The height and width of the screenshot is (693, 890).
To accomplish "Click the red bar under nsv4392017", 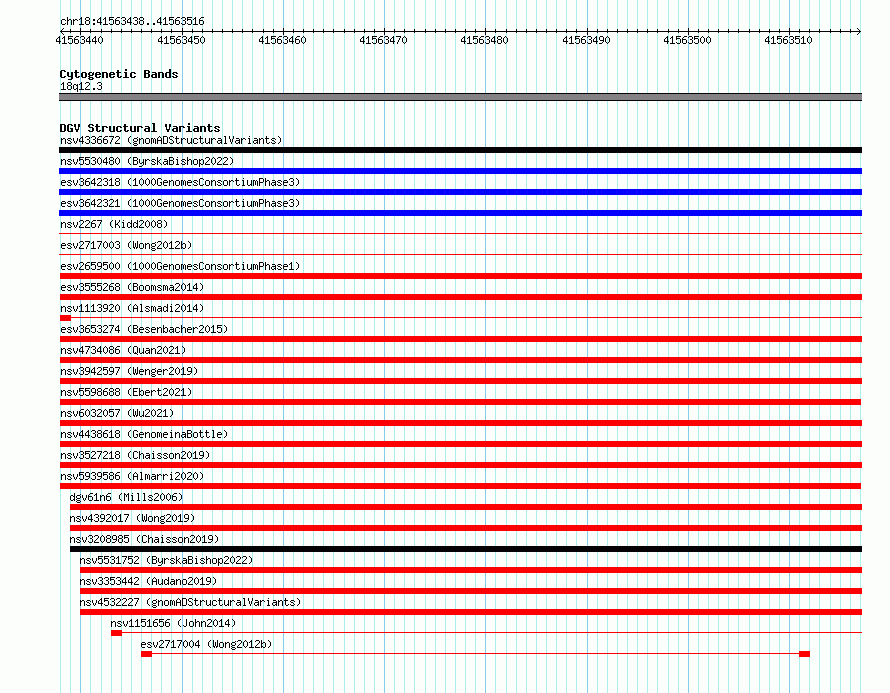I will 465,528.
